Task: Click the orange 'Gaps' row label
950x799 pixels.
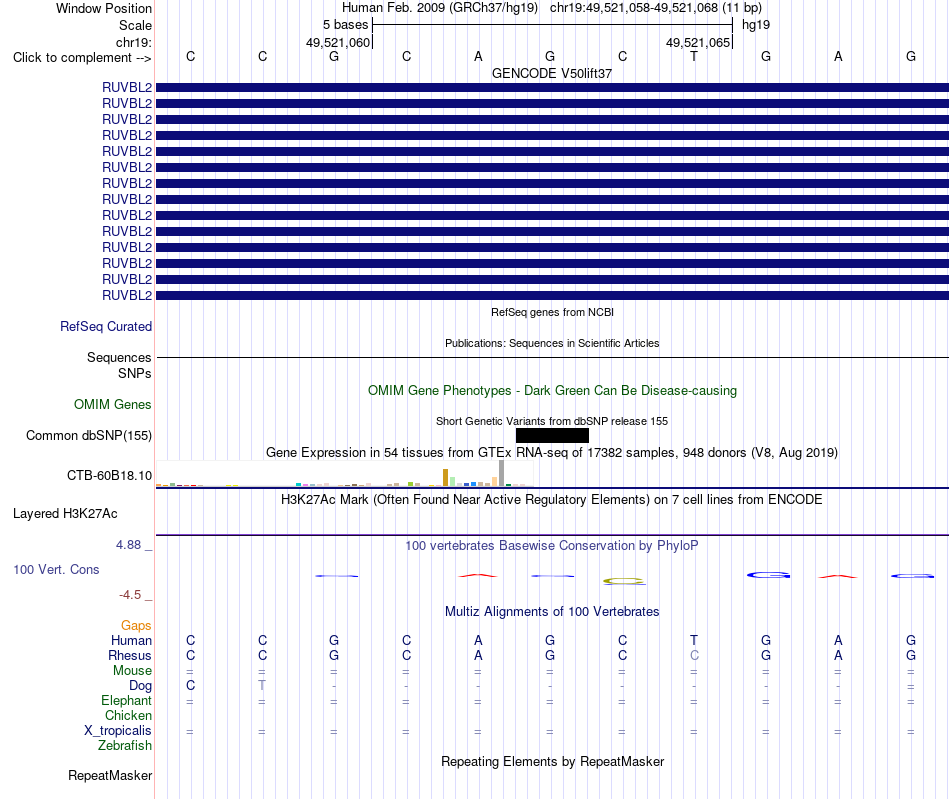Action: pos(136,626)
